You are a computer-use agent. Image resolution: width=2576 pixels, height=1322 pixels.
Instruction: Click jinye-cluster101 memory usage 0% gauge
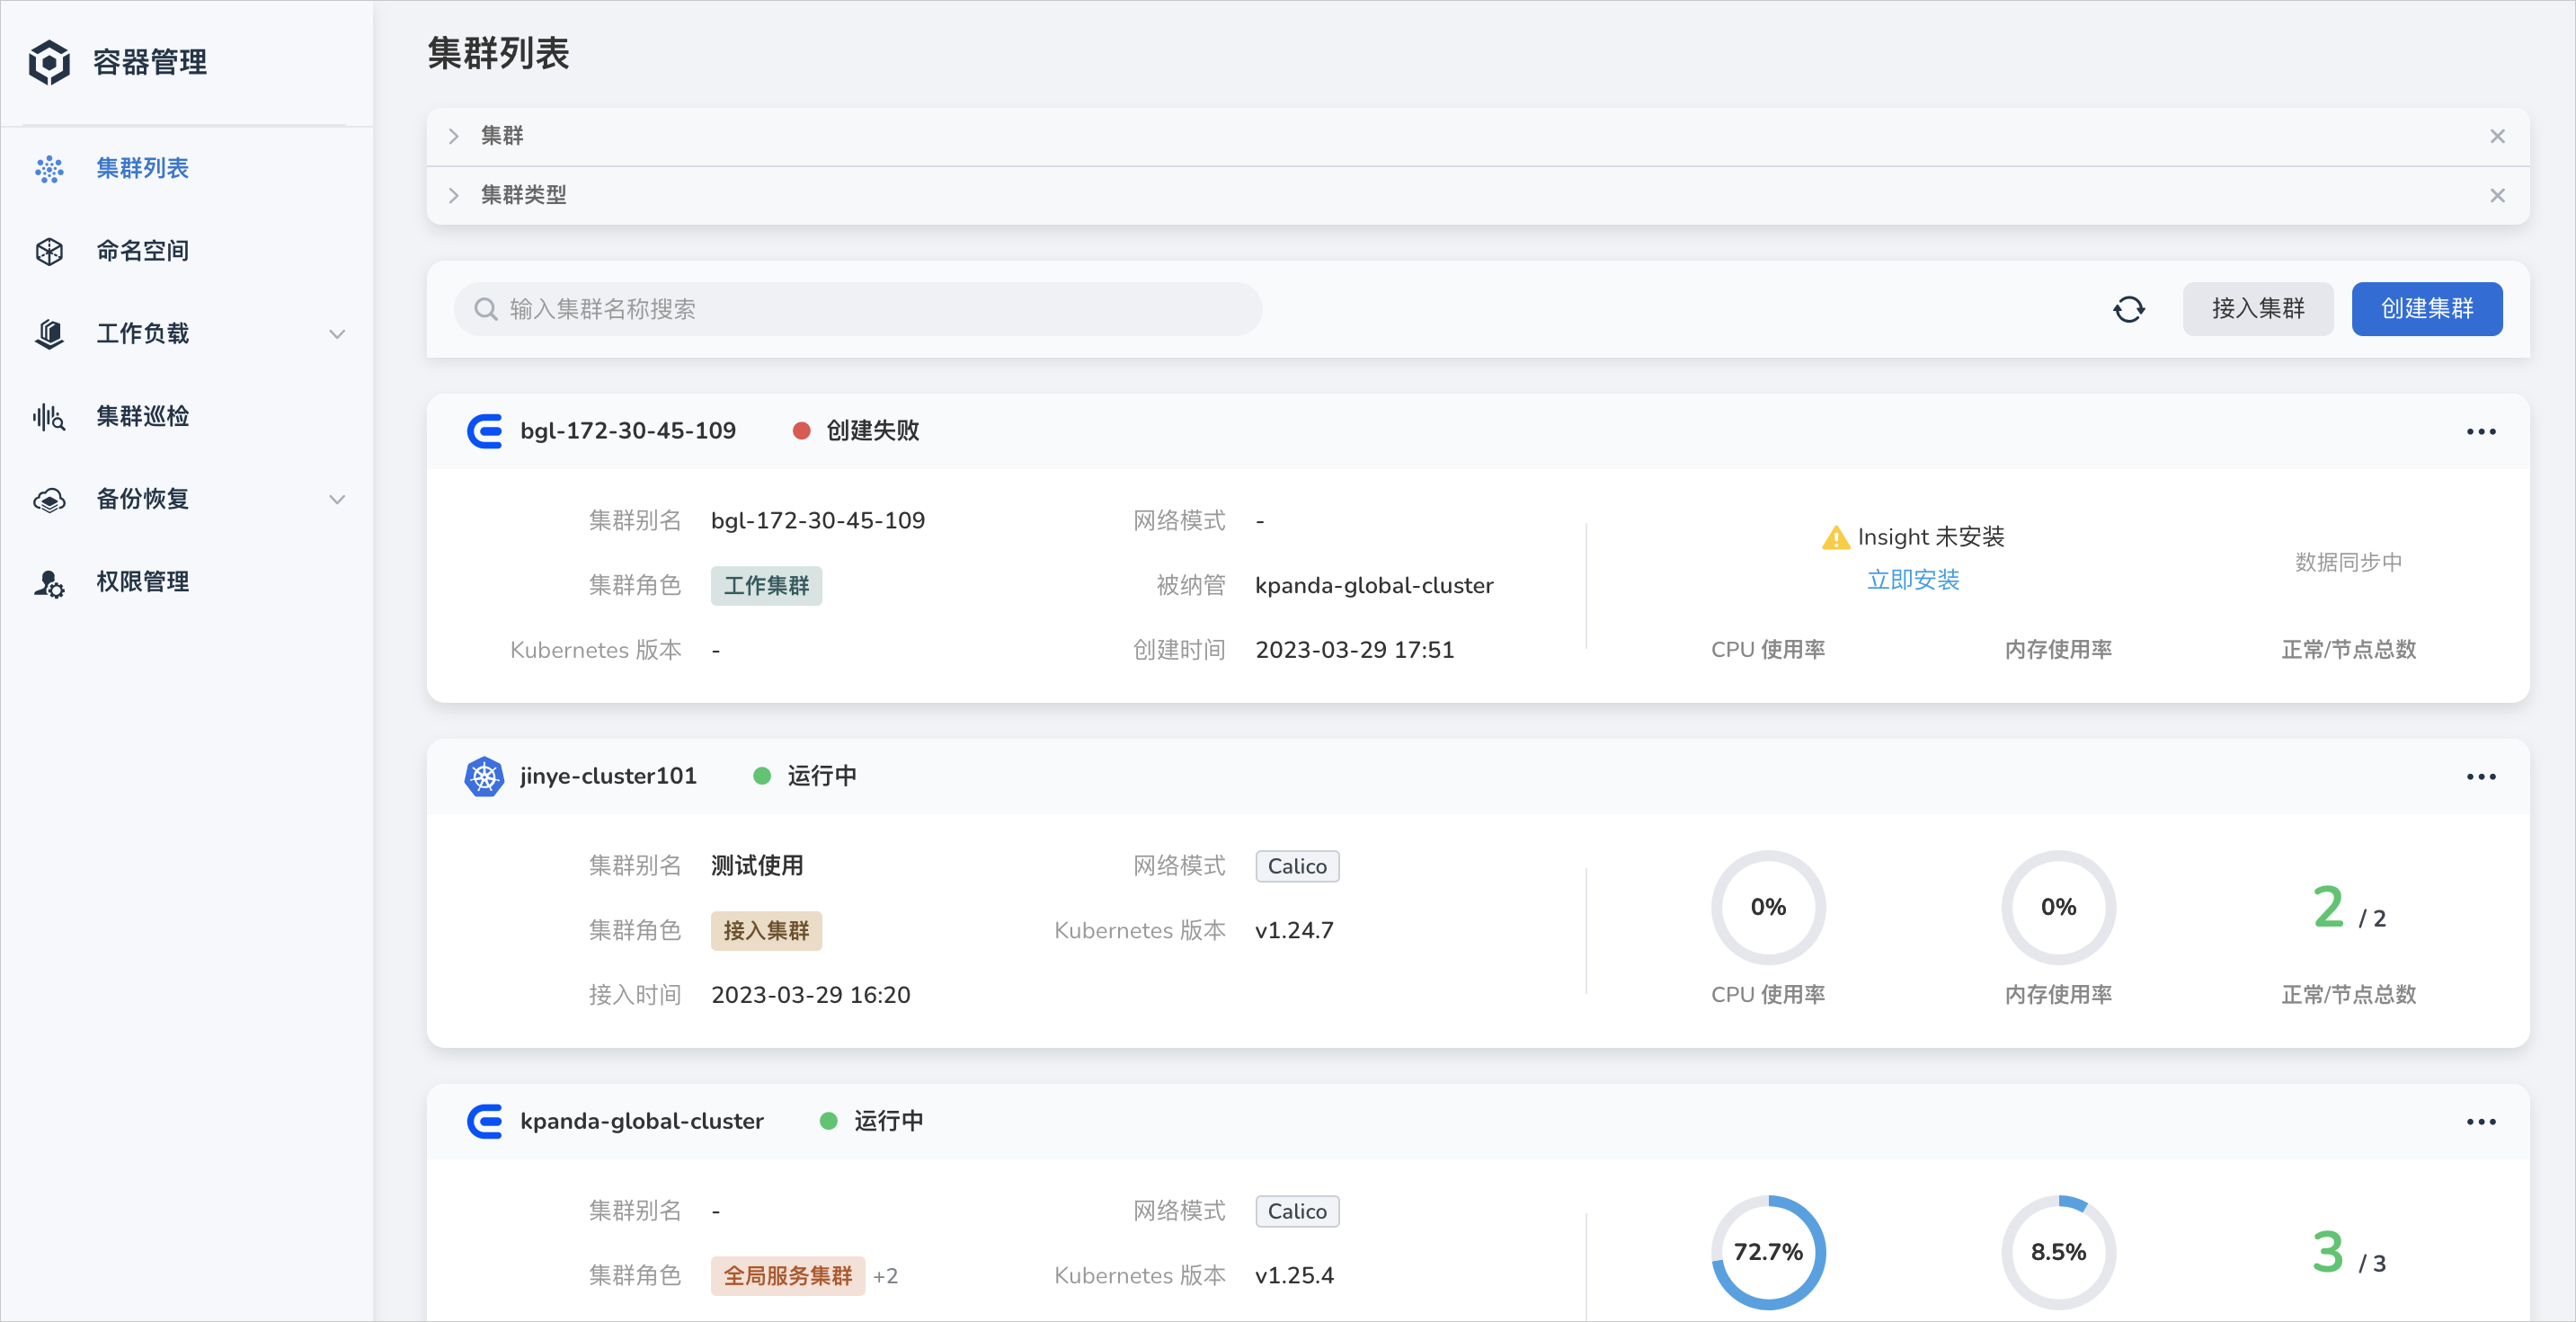coord(2057,908)
